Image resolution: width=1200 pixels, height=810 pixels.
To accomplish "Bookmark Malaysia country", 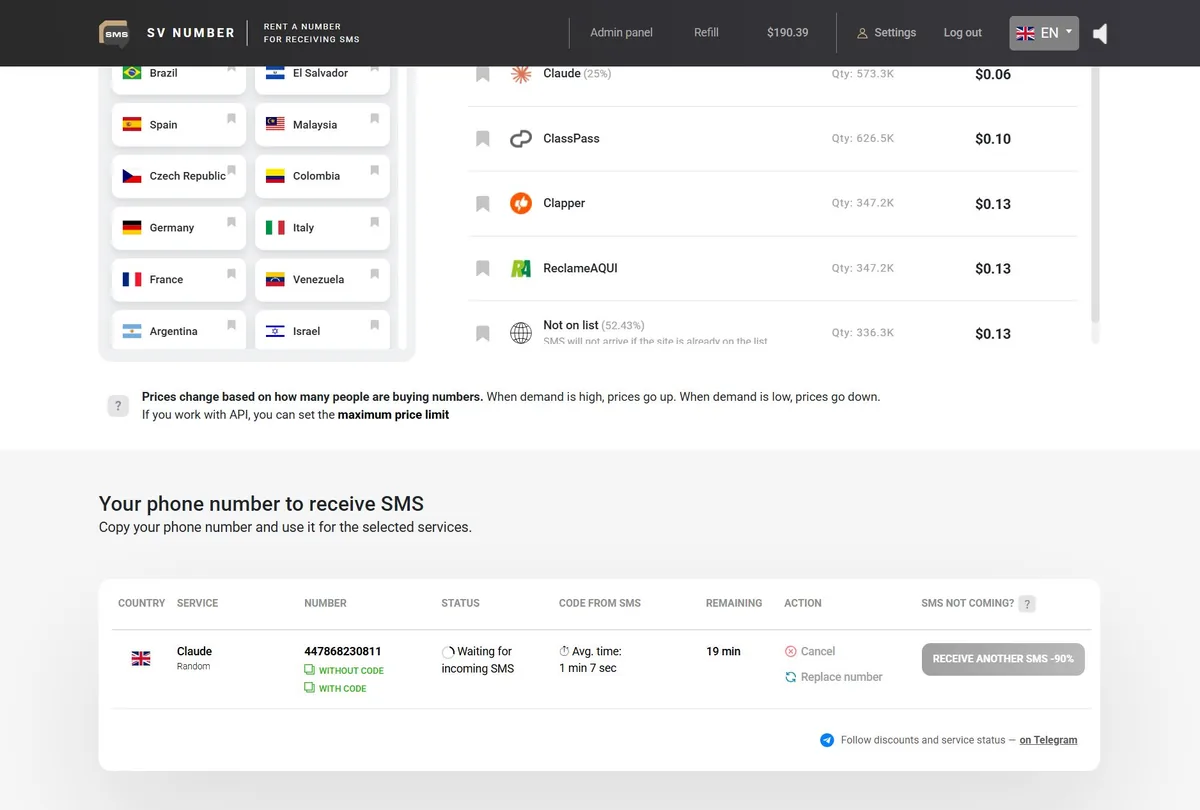I will coord(375,118).
